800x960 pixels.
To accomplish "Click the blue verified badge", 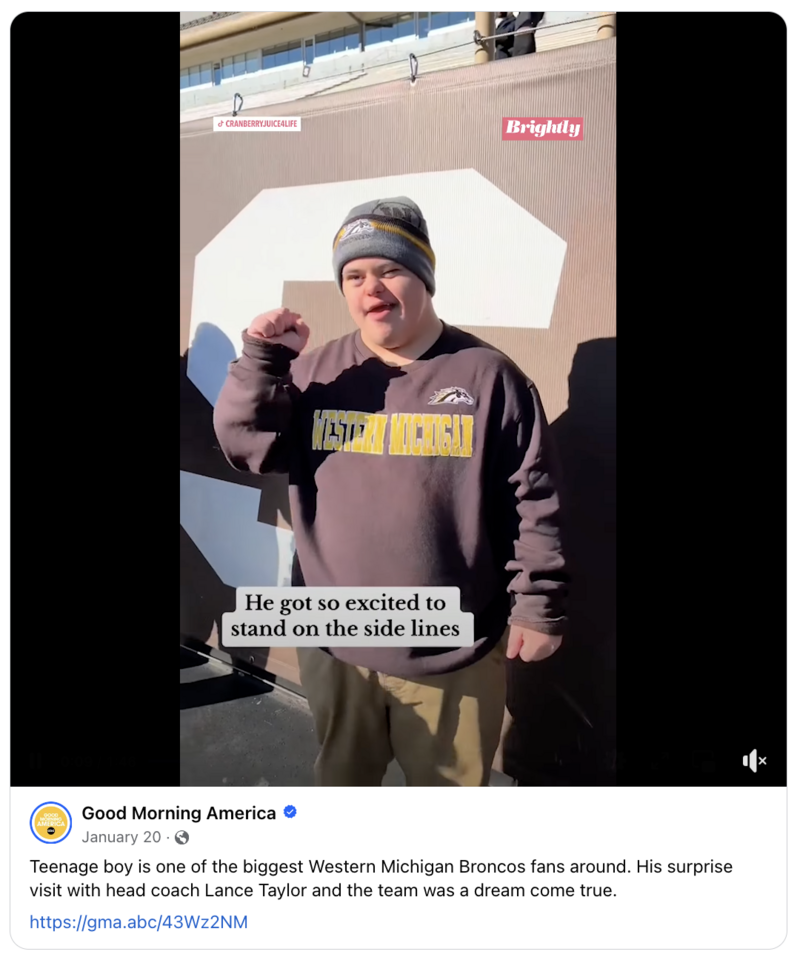I will [290, 812].
